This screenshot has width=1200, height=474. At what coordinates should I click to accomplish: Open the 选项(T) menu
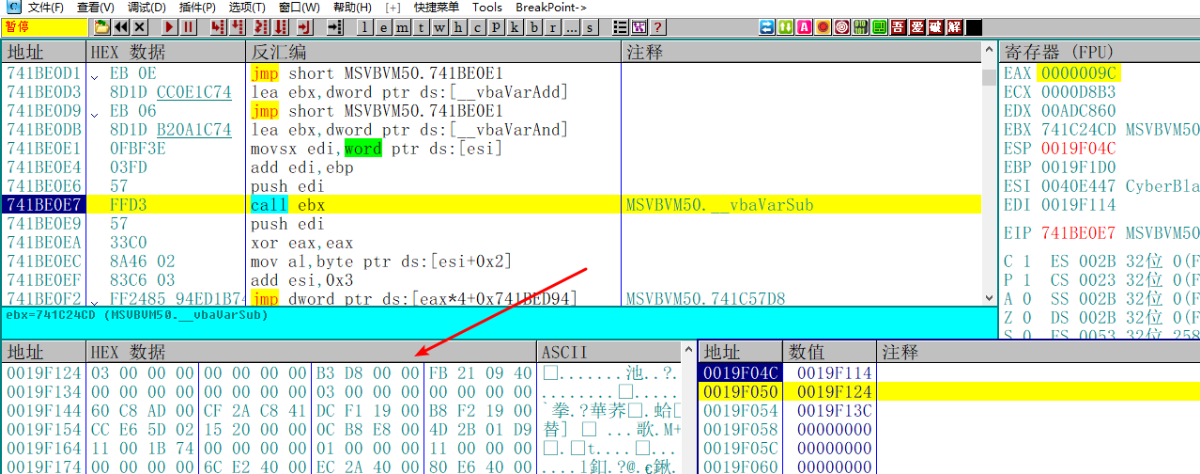click(247, 7)
